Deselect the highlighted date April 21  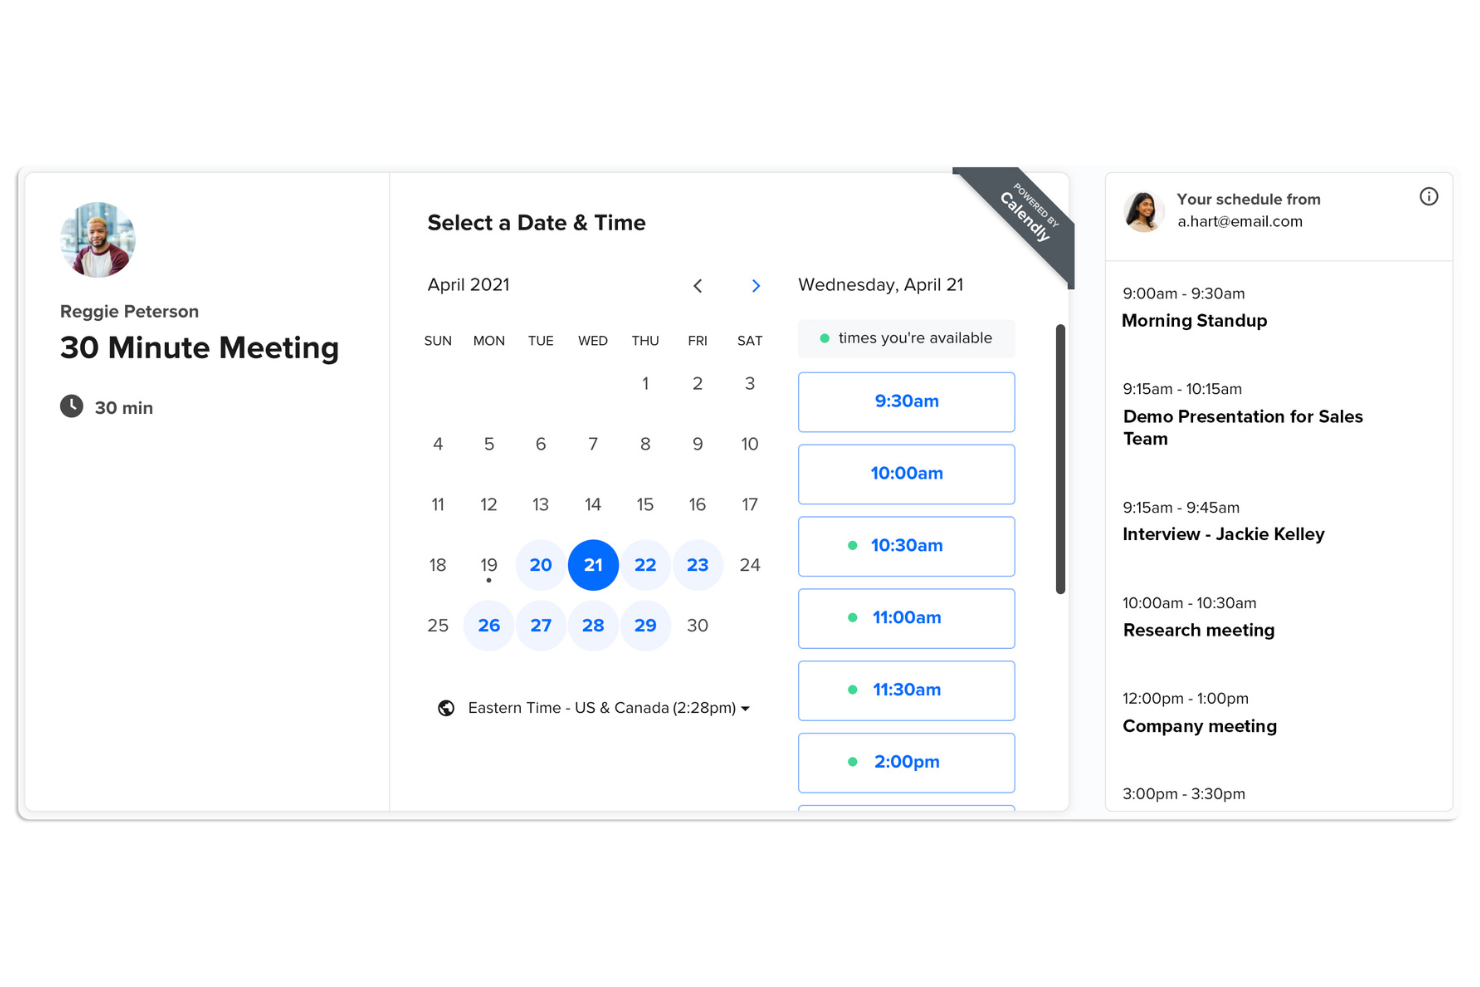pyautogui.click(x=593, y=564)
